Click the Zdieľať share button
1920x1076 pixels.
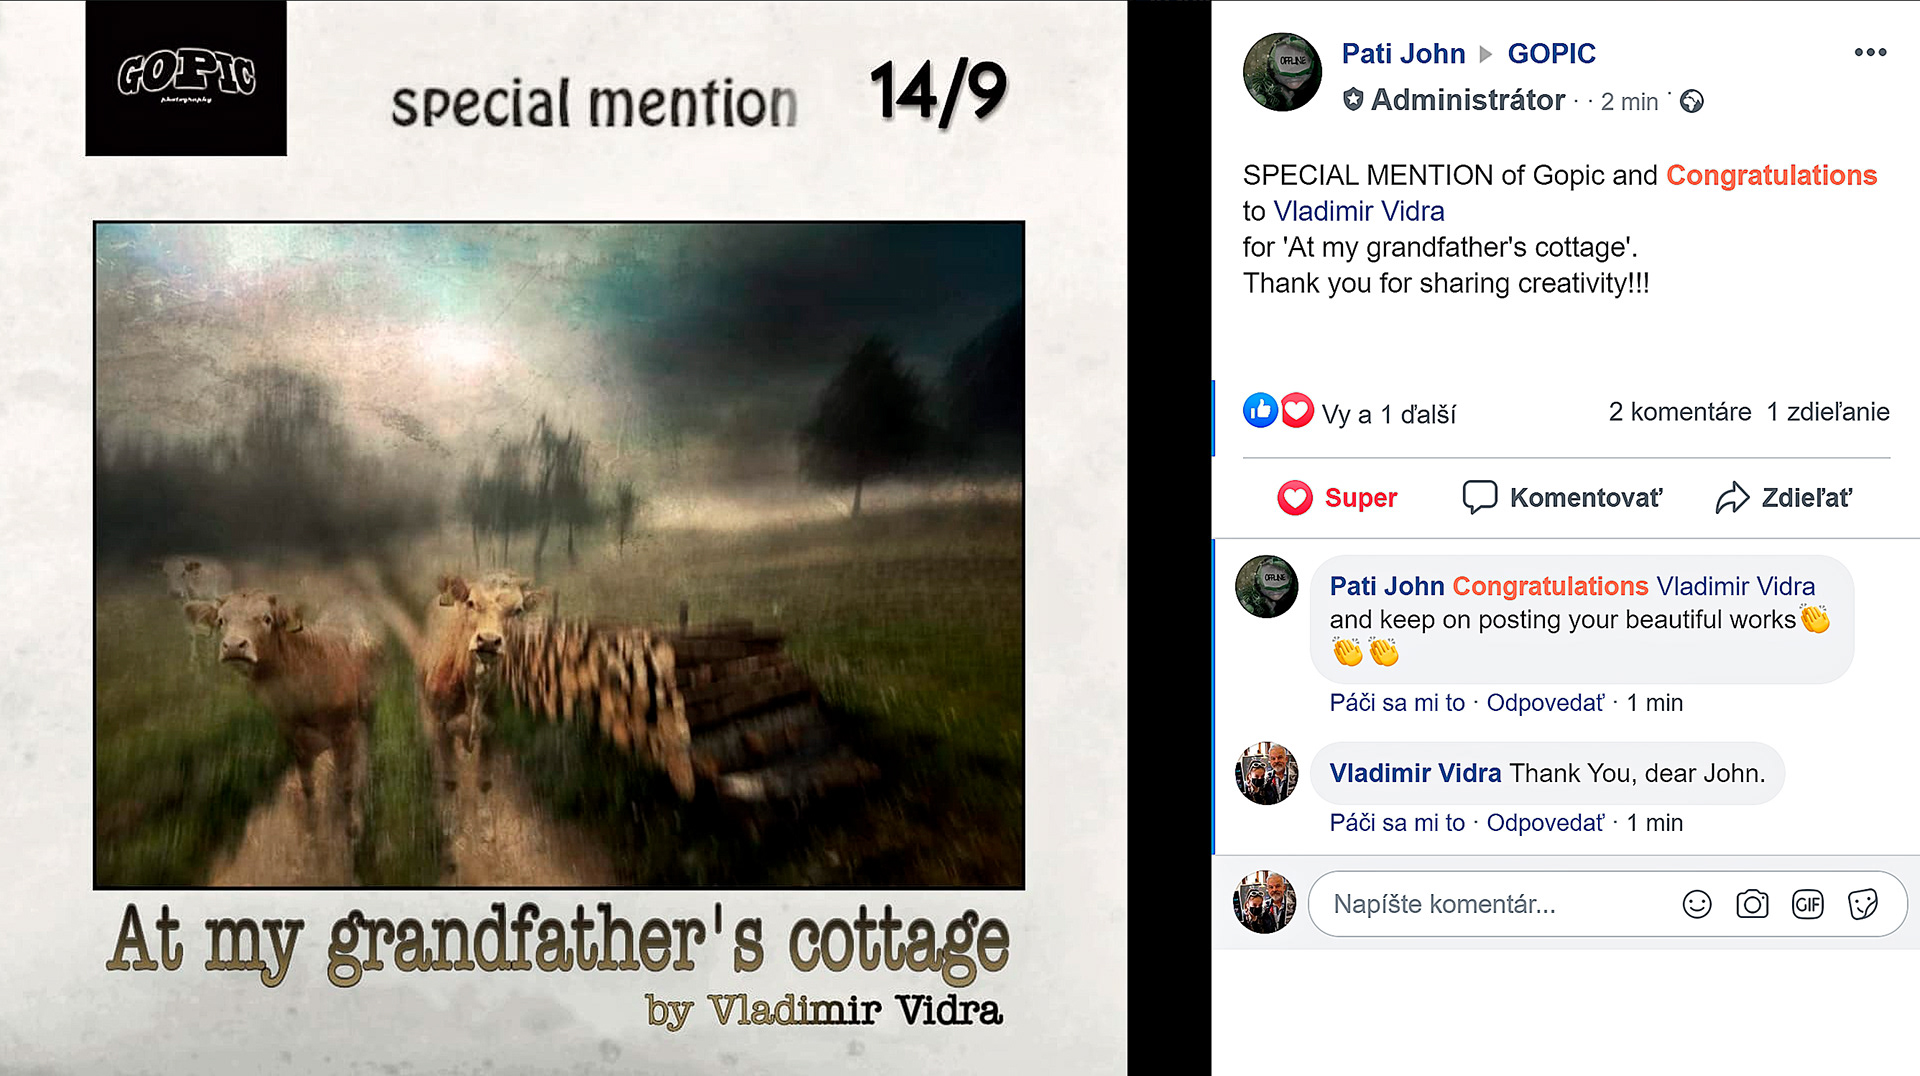tap(1783, 497)
